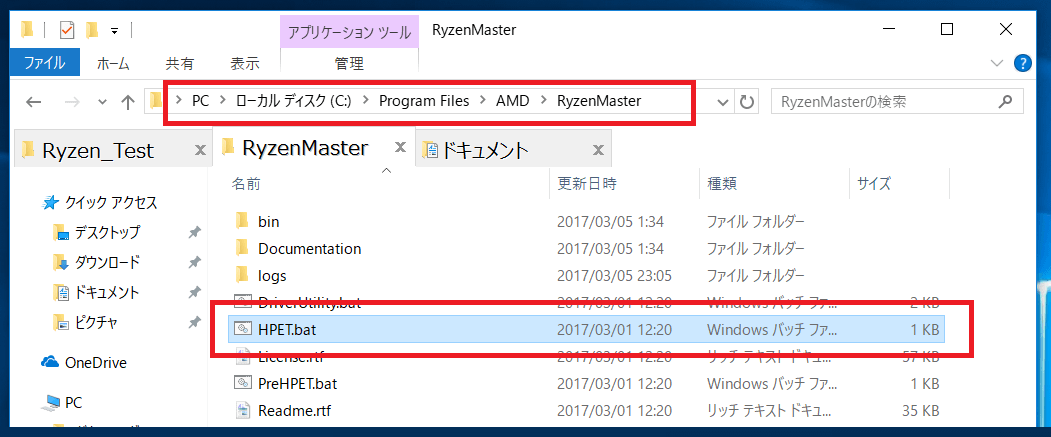This screenshot has height=437, width=1051.
Task: Click the AMD breadcrumb segment
Action: 513,101
